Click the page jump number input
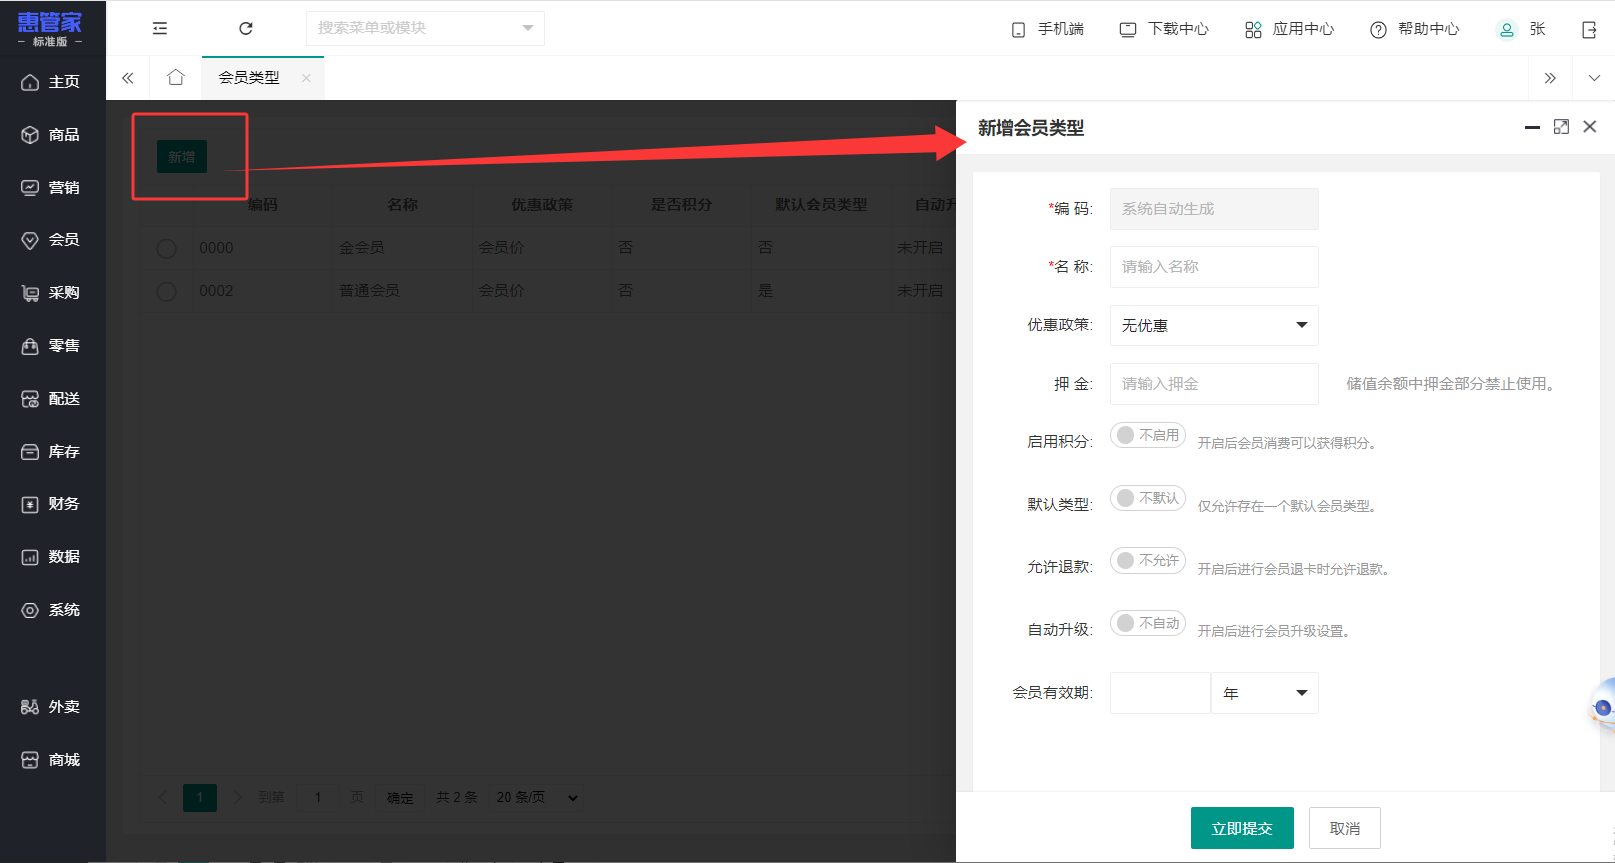Viewport: 1615px width, 863px height. pyautogui.click(x=318, y=797)
